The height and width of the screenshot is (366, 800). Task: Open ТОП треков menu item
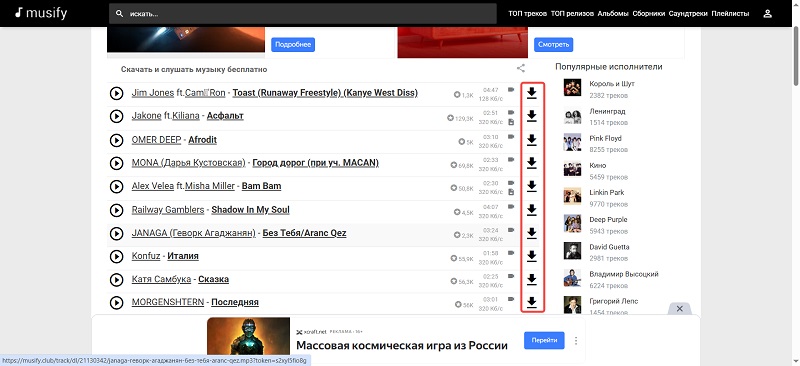(x=528, y=14)
